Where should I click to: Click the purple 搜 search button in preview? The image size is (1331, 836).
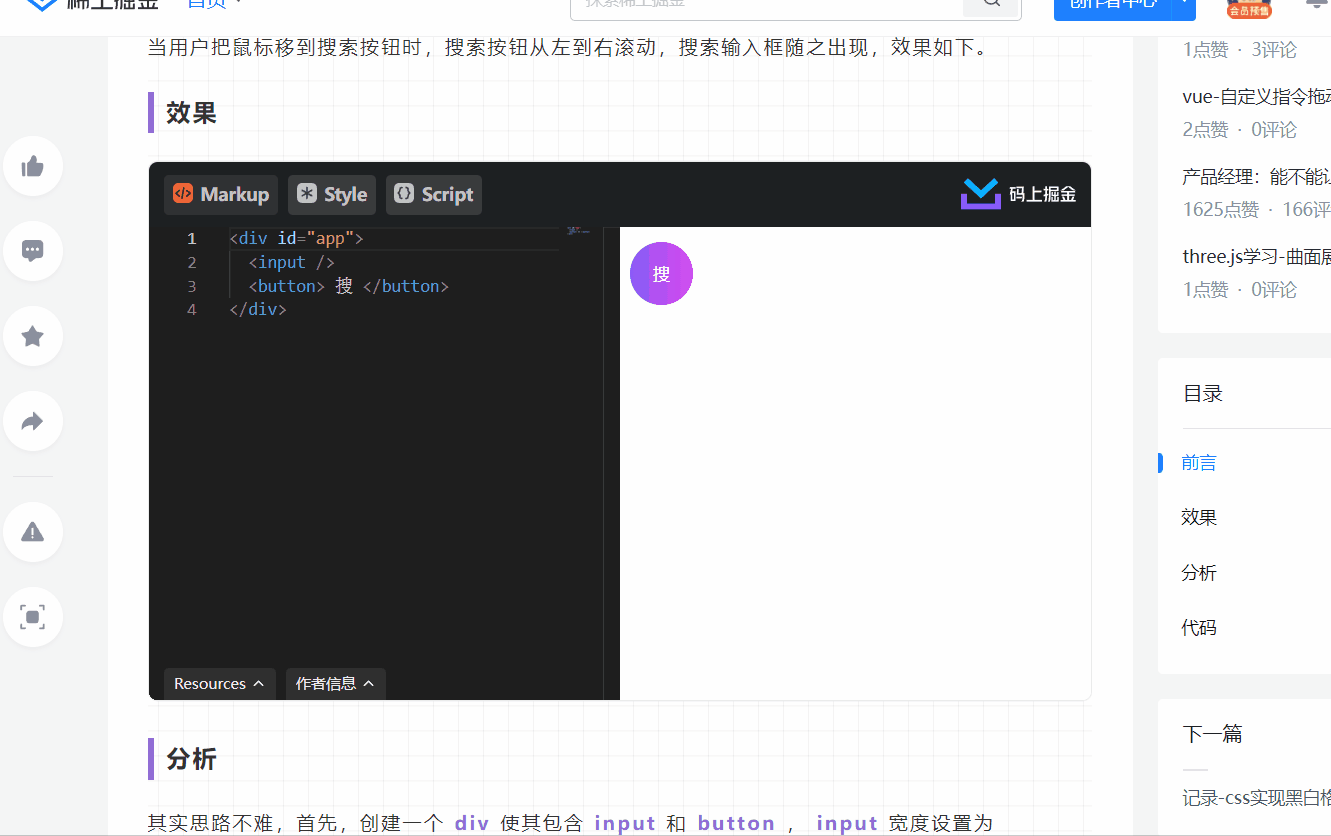(661, 273)
